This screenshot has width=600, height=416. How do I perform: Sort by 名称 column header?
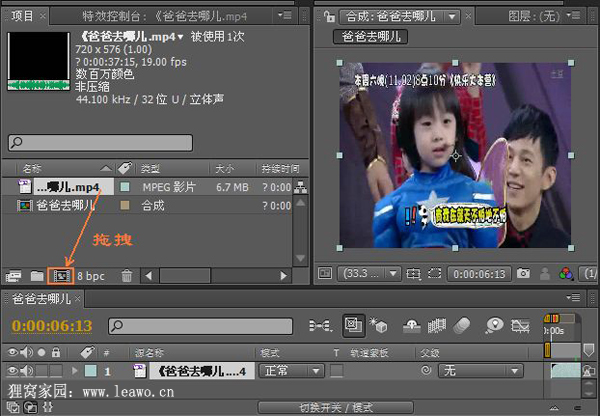coord(32,168)
